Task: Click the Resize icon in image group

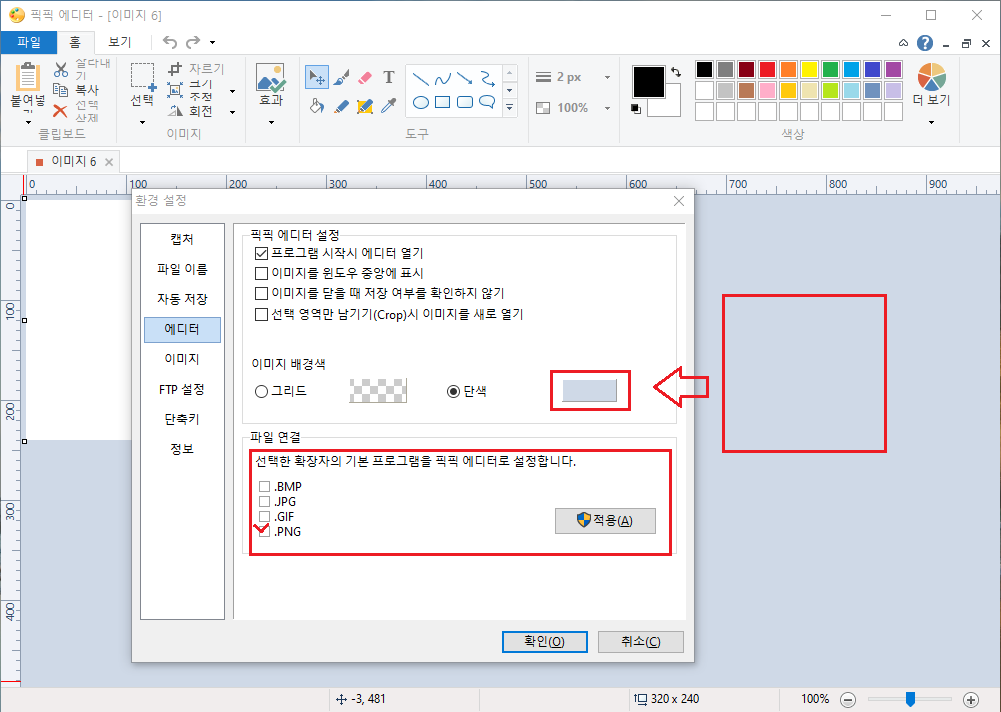Action: pyautogui.click(x=175, y=90)
